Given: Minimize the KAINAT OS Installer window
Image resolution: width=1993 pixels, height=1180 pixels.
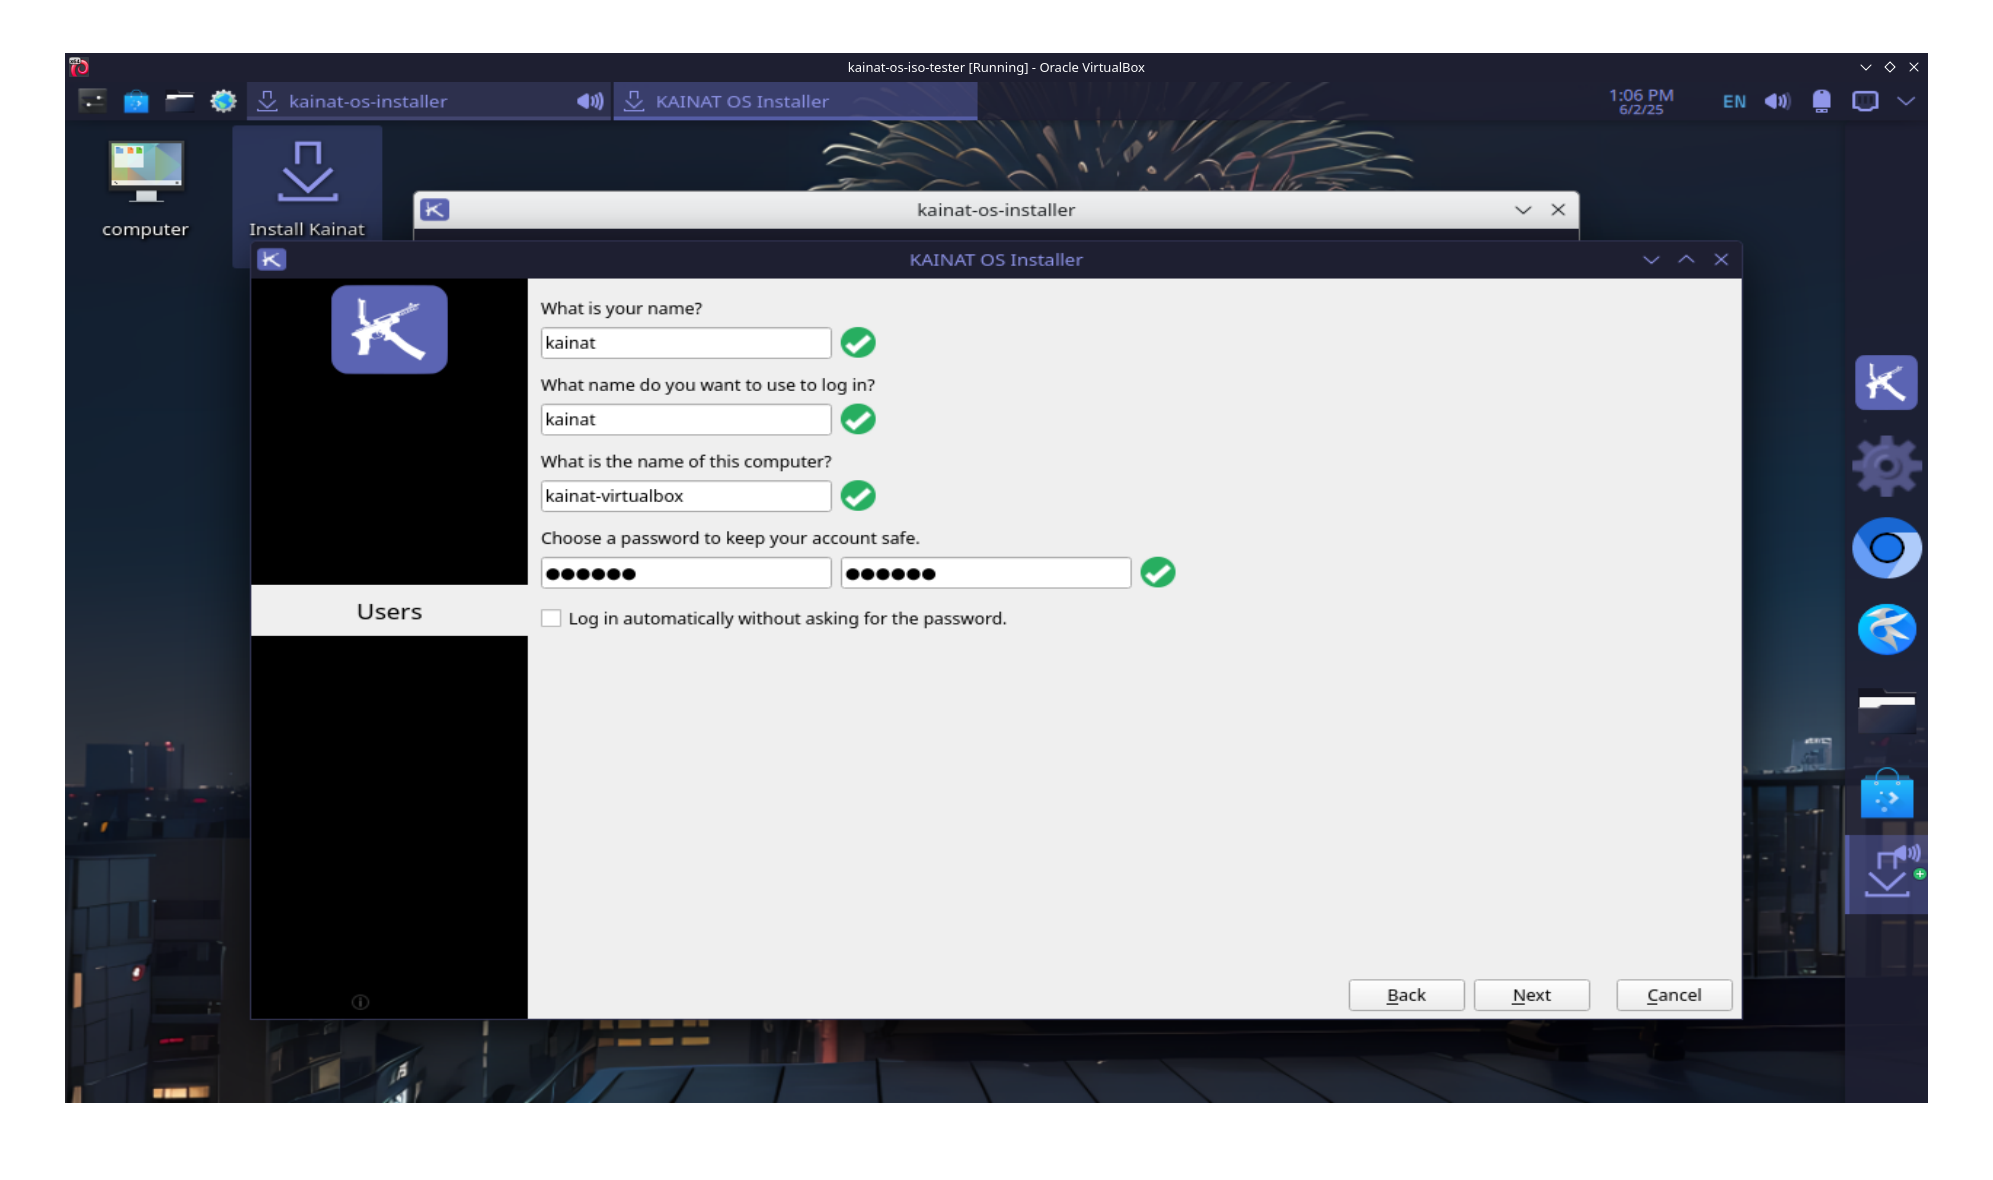Looking at the screenshot, I should tap(1651, 260).
